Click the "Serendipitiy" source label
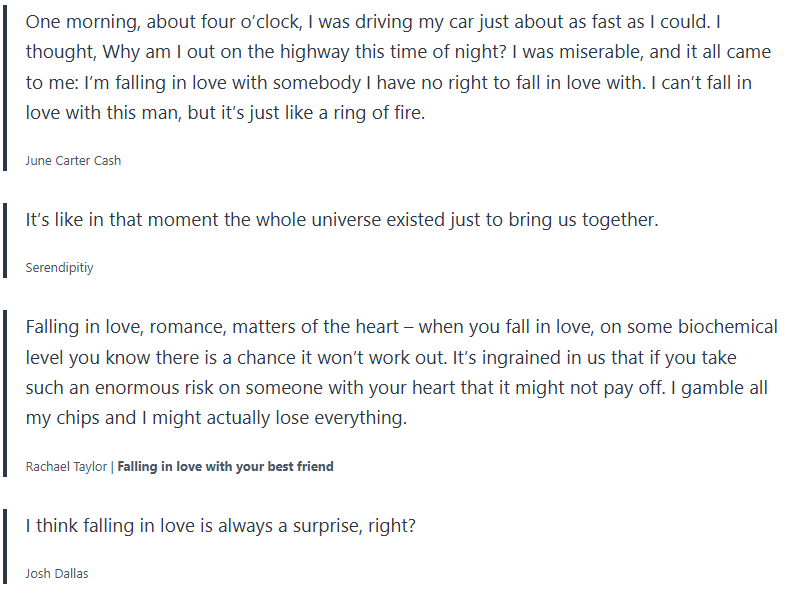 point(59,268)
